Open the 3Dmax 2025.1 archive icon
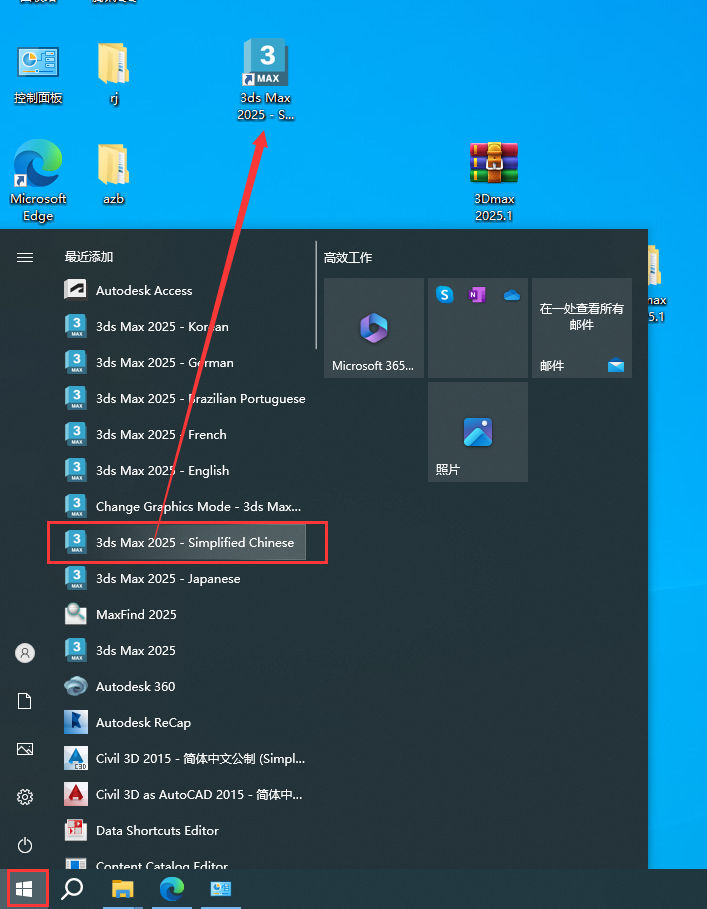The image size is (707, 909). point(494,183)
